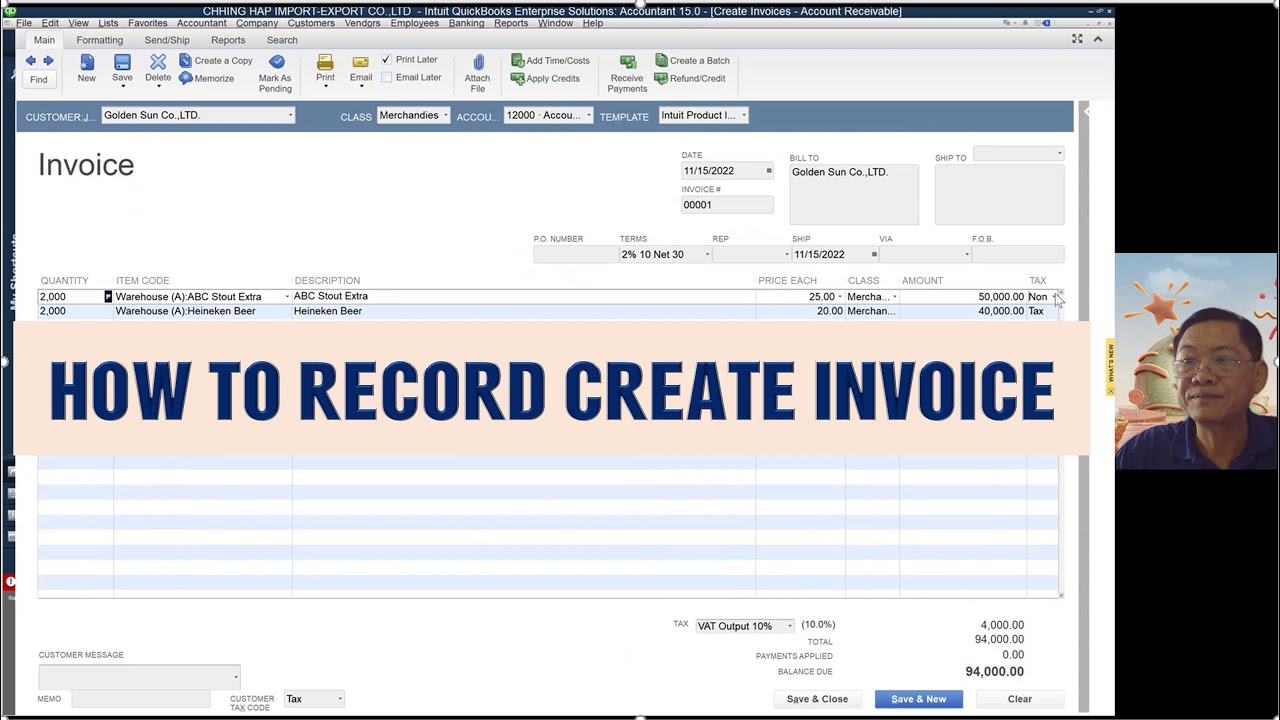Open the Ship To dropdown
This screenshot has height=720, width=1280.
click(x=1059, y=153)
